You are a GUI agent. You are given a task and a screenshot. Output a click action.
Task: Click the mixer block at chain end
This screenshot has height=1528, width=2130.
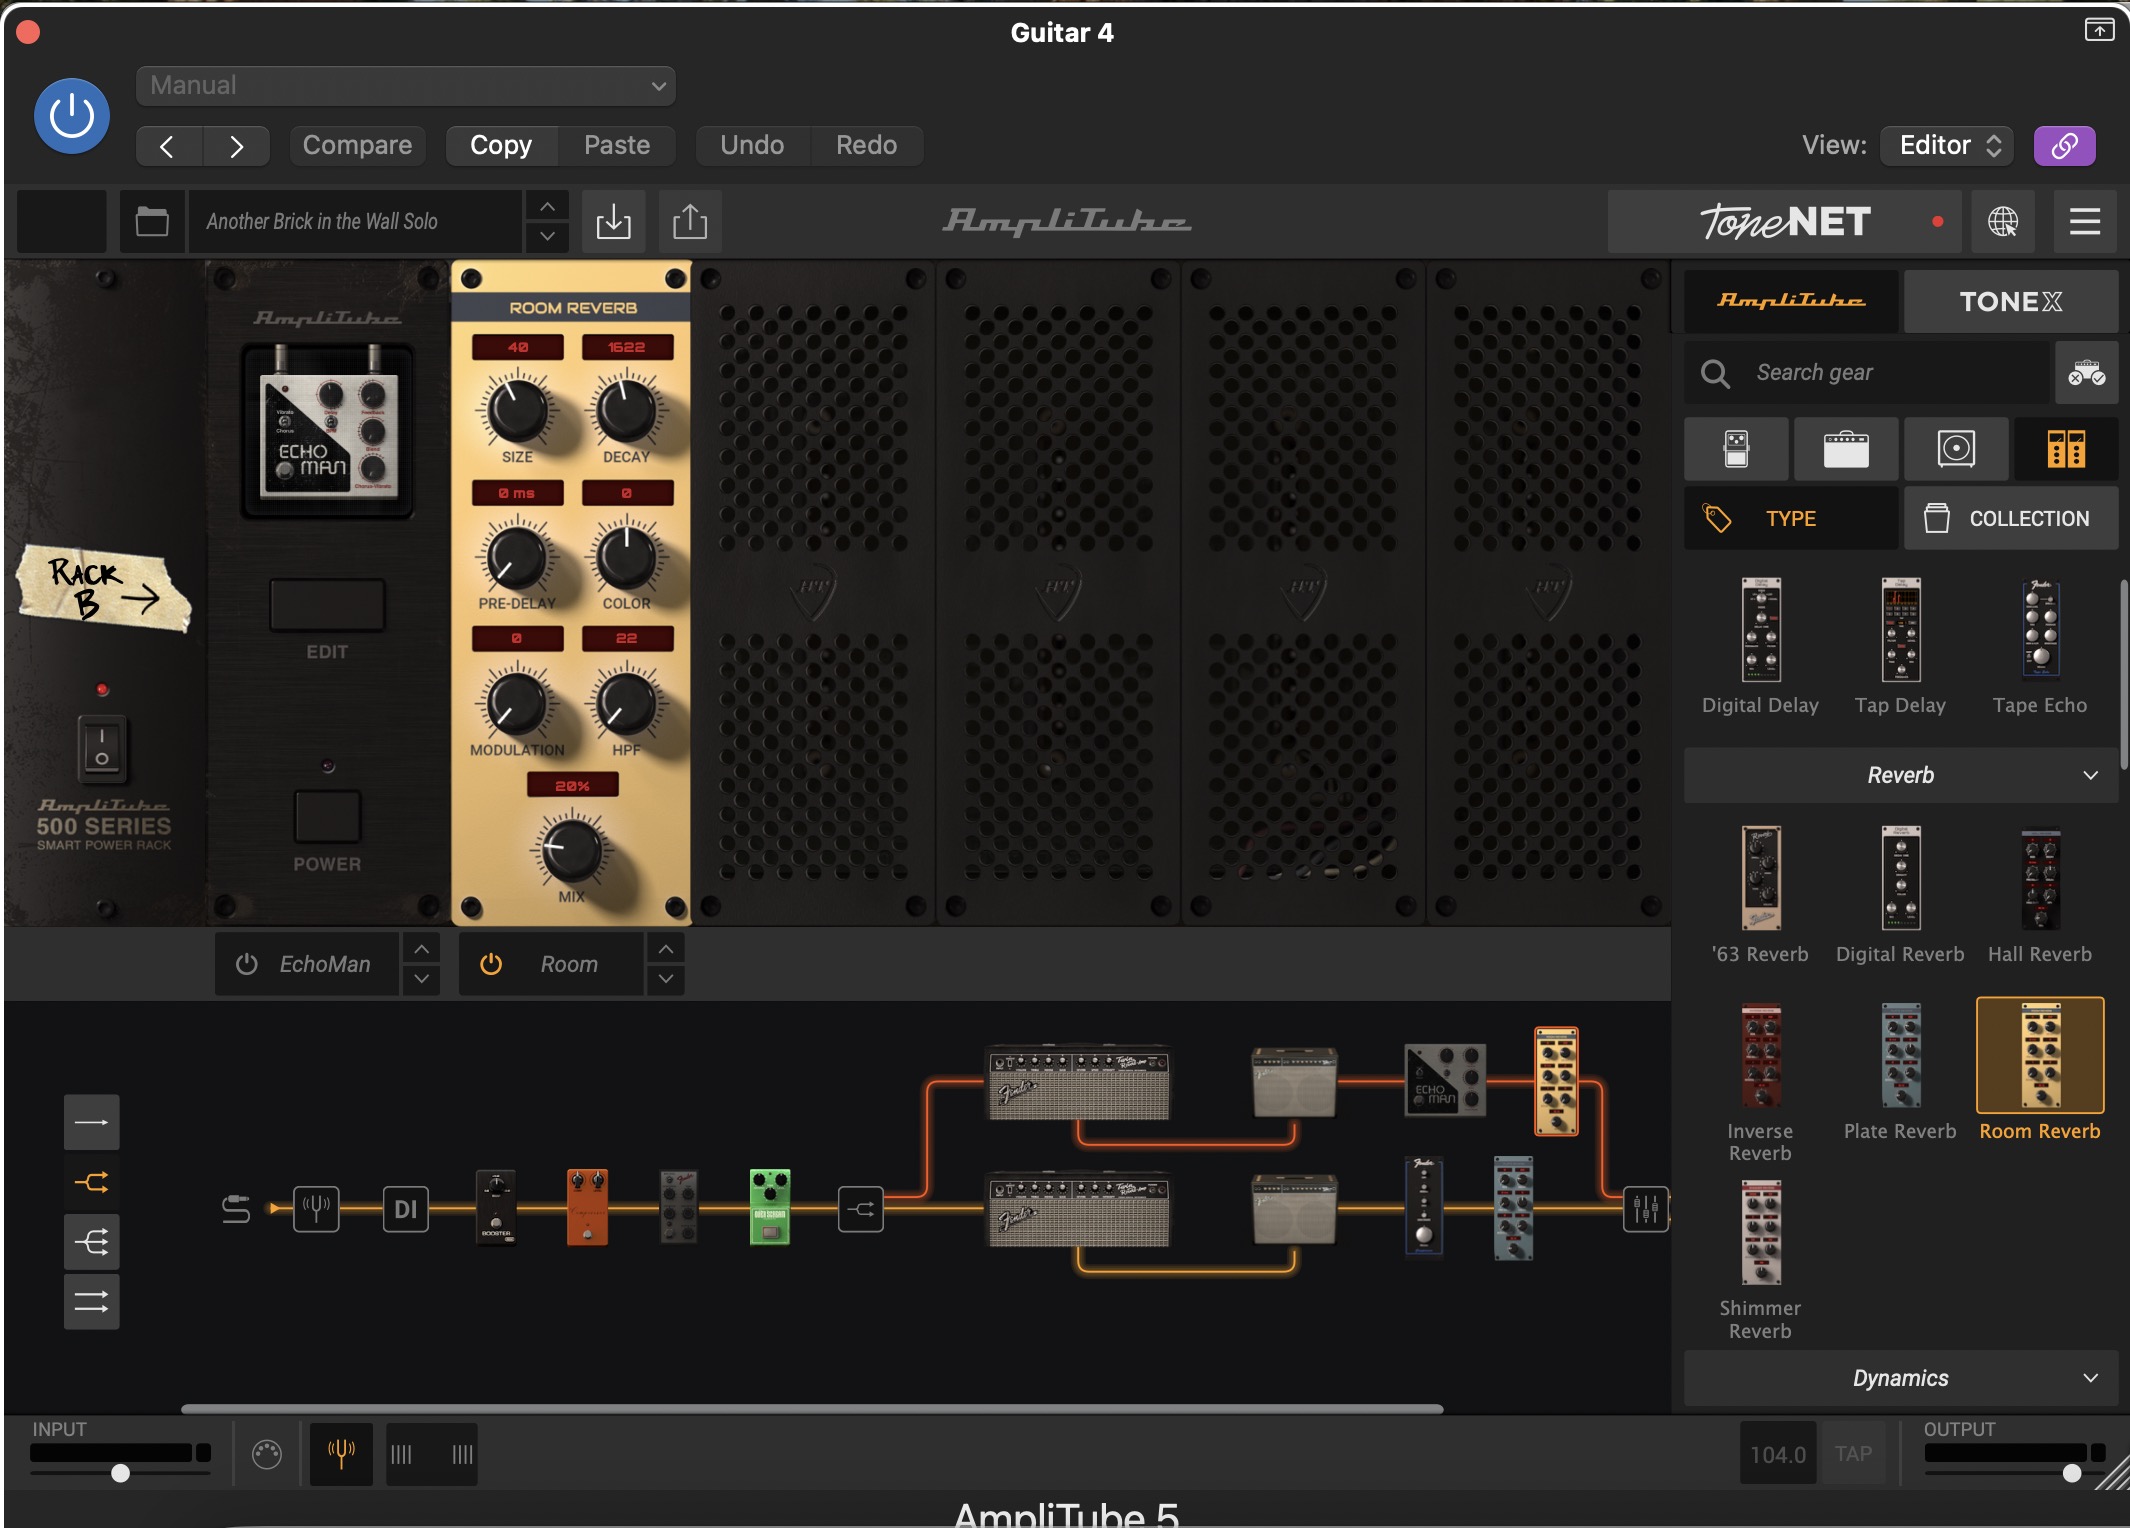[x=1646, y=1210]
